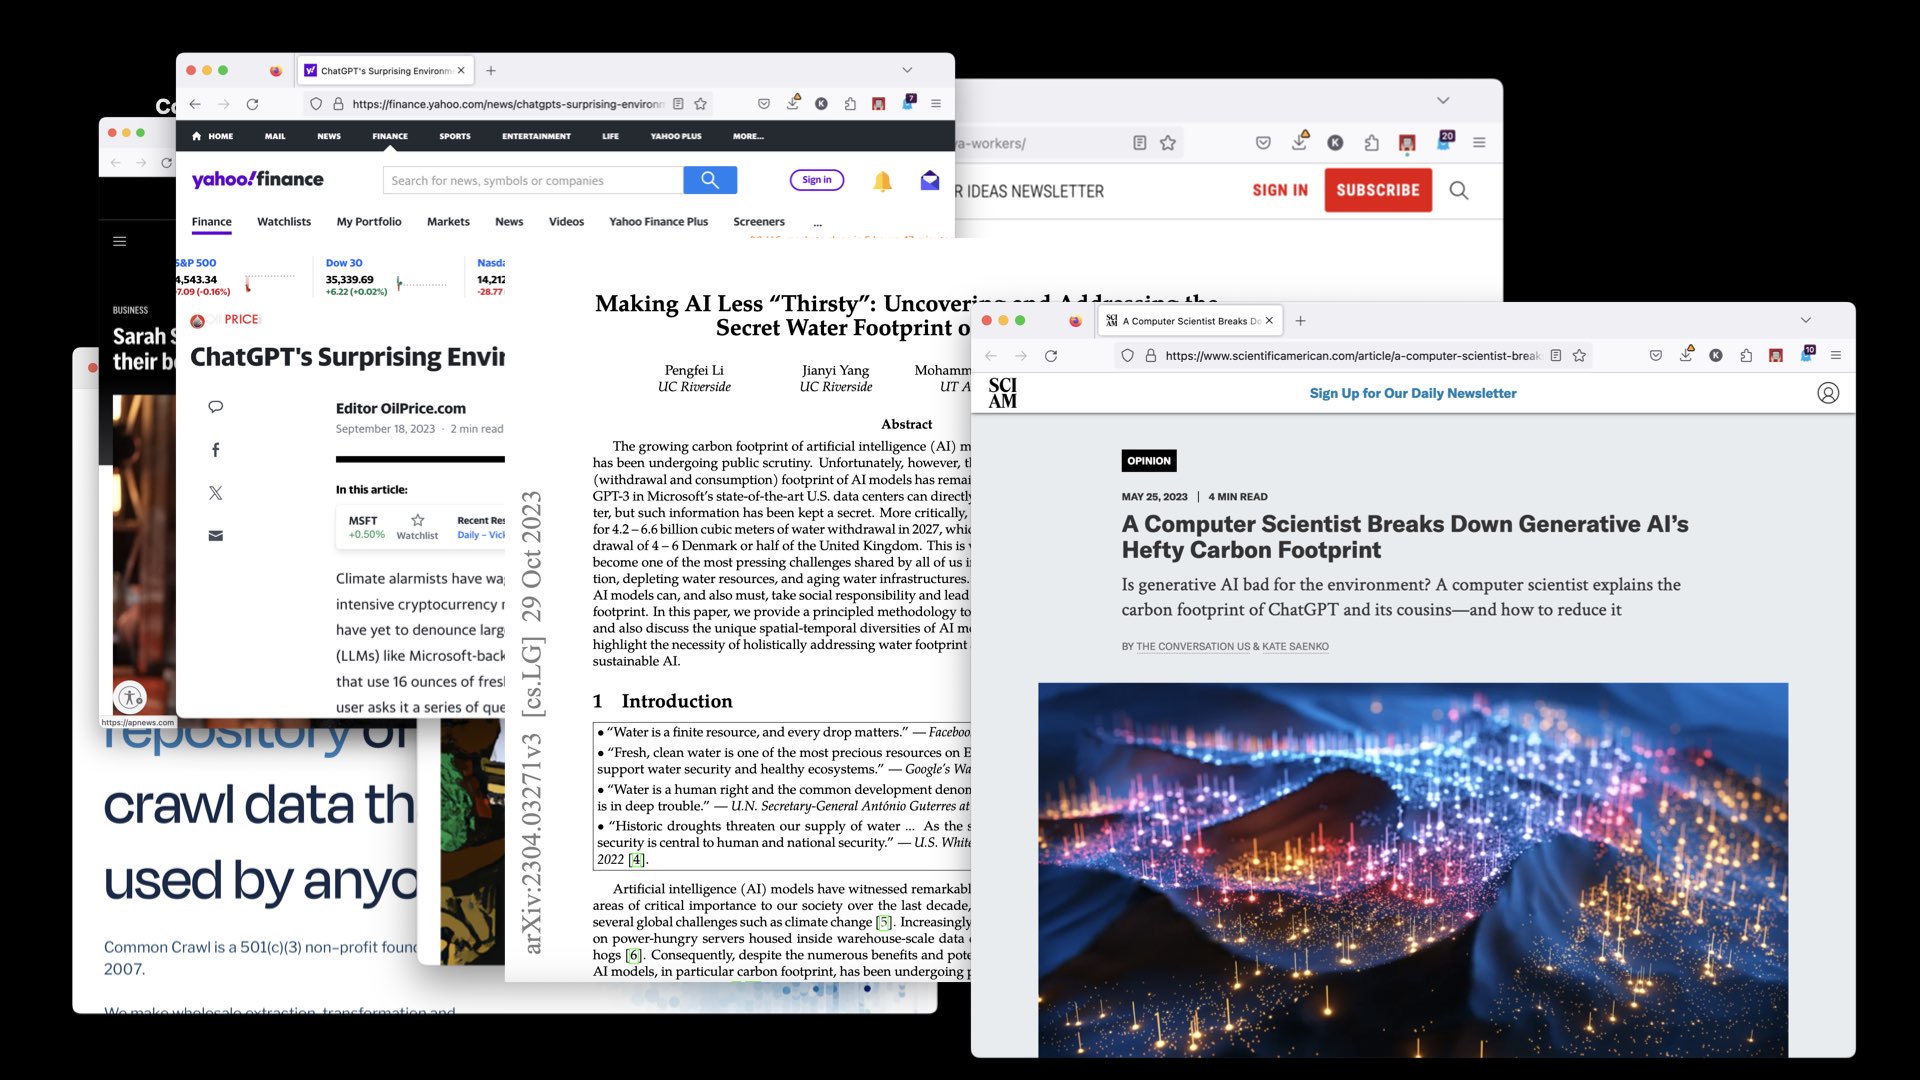Share the article on X
This screenshot has height=1080, width=1920.
coord(215,493)
